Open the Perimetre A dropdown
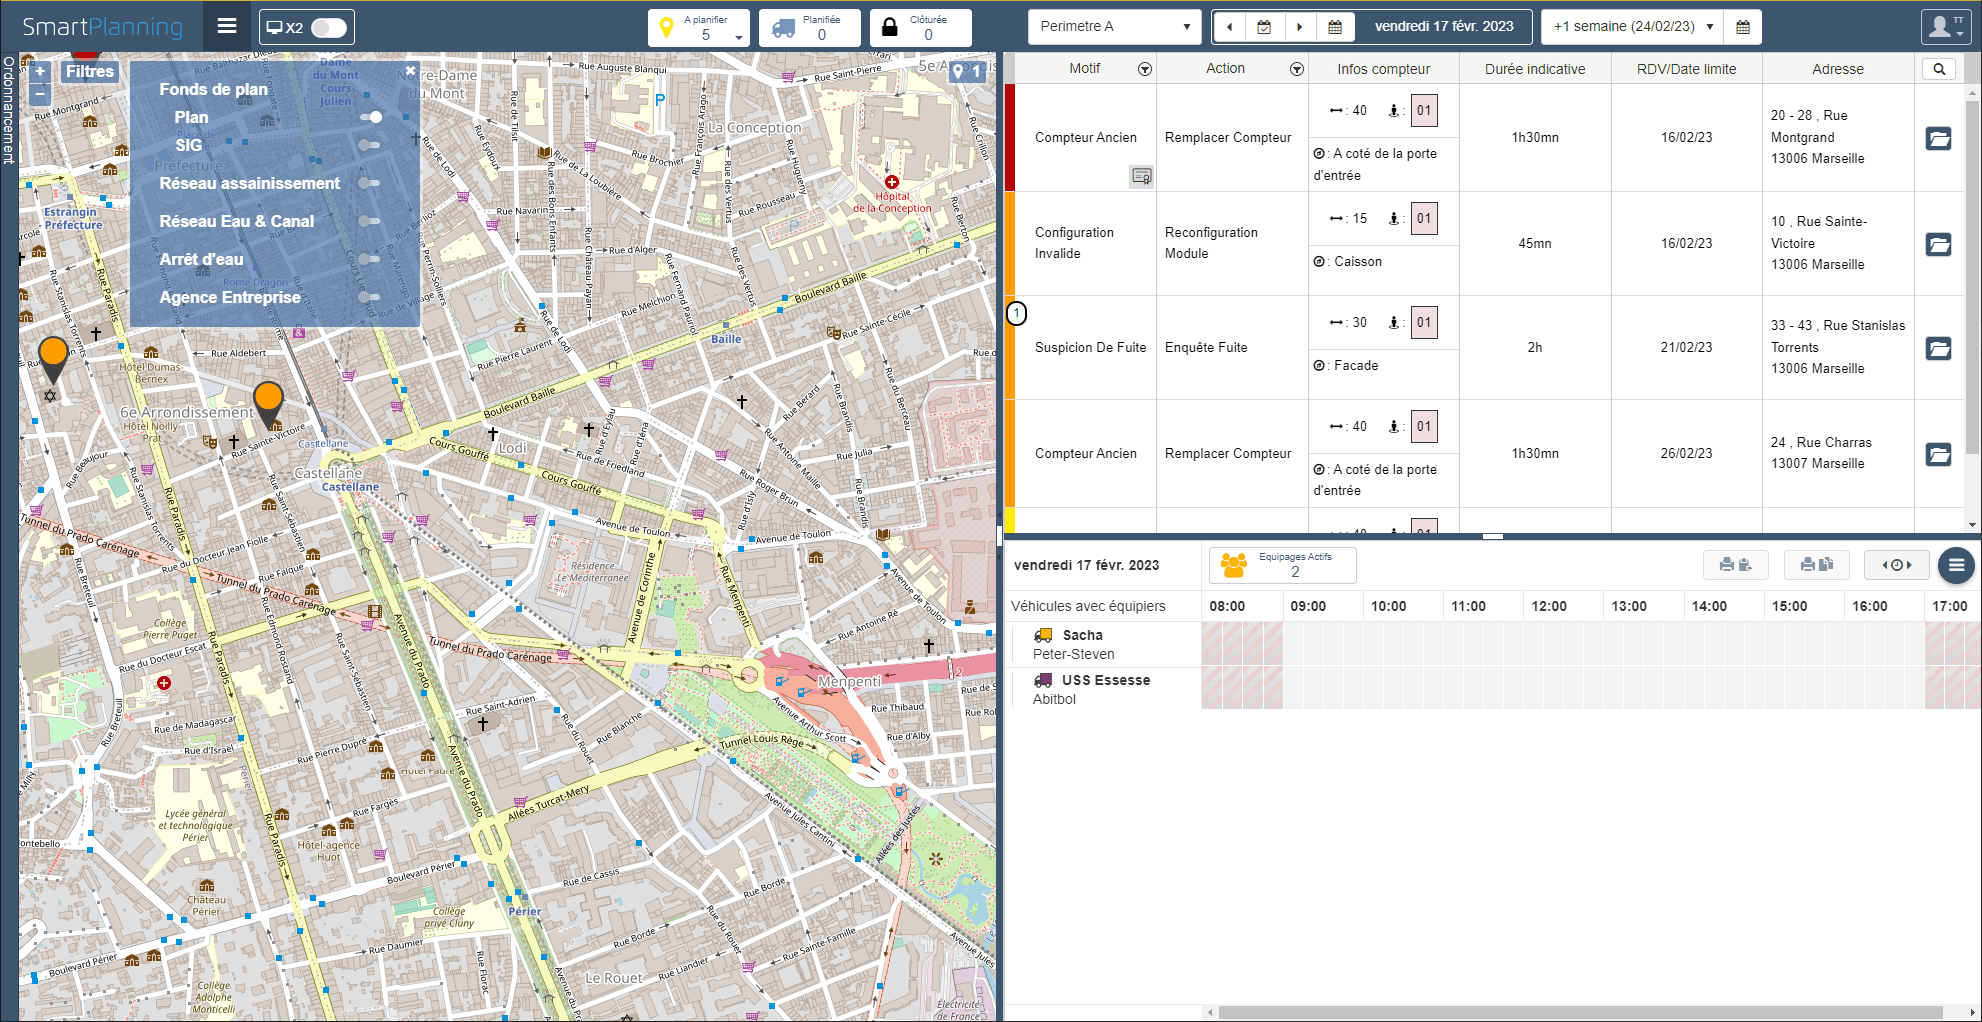The width and height of the screenshot is (1982, 1022). tap(1113, 27)
